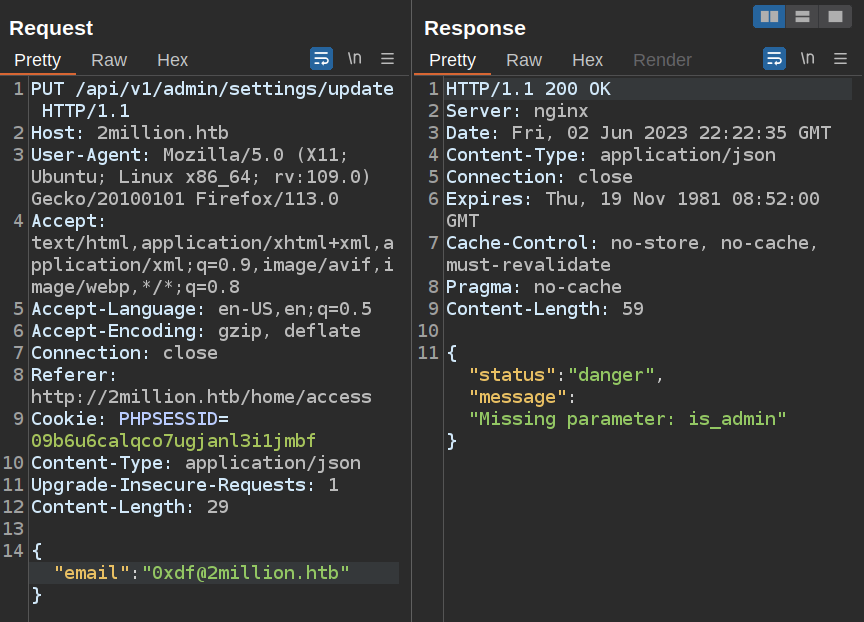Switch to the top/bottom split layout icon
The height and width of the screenshot is (622, 864).
pos(802,16)
